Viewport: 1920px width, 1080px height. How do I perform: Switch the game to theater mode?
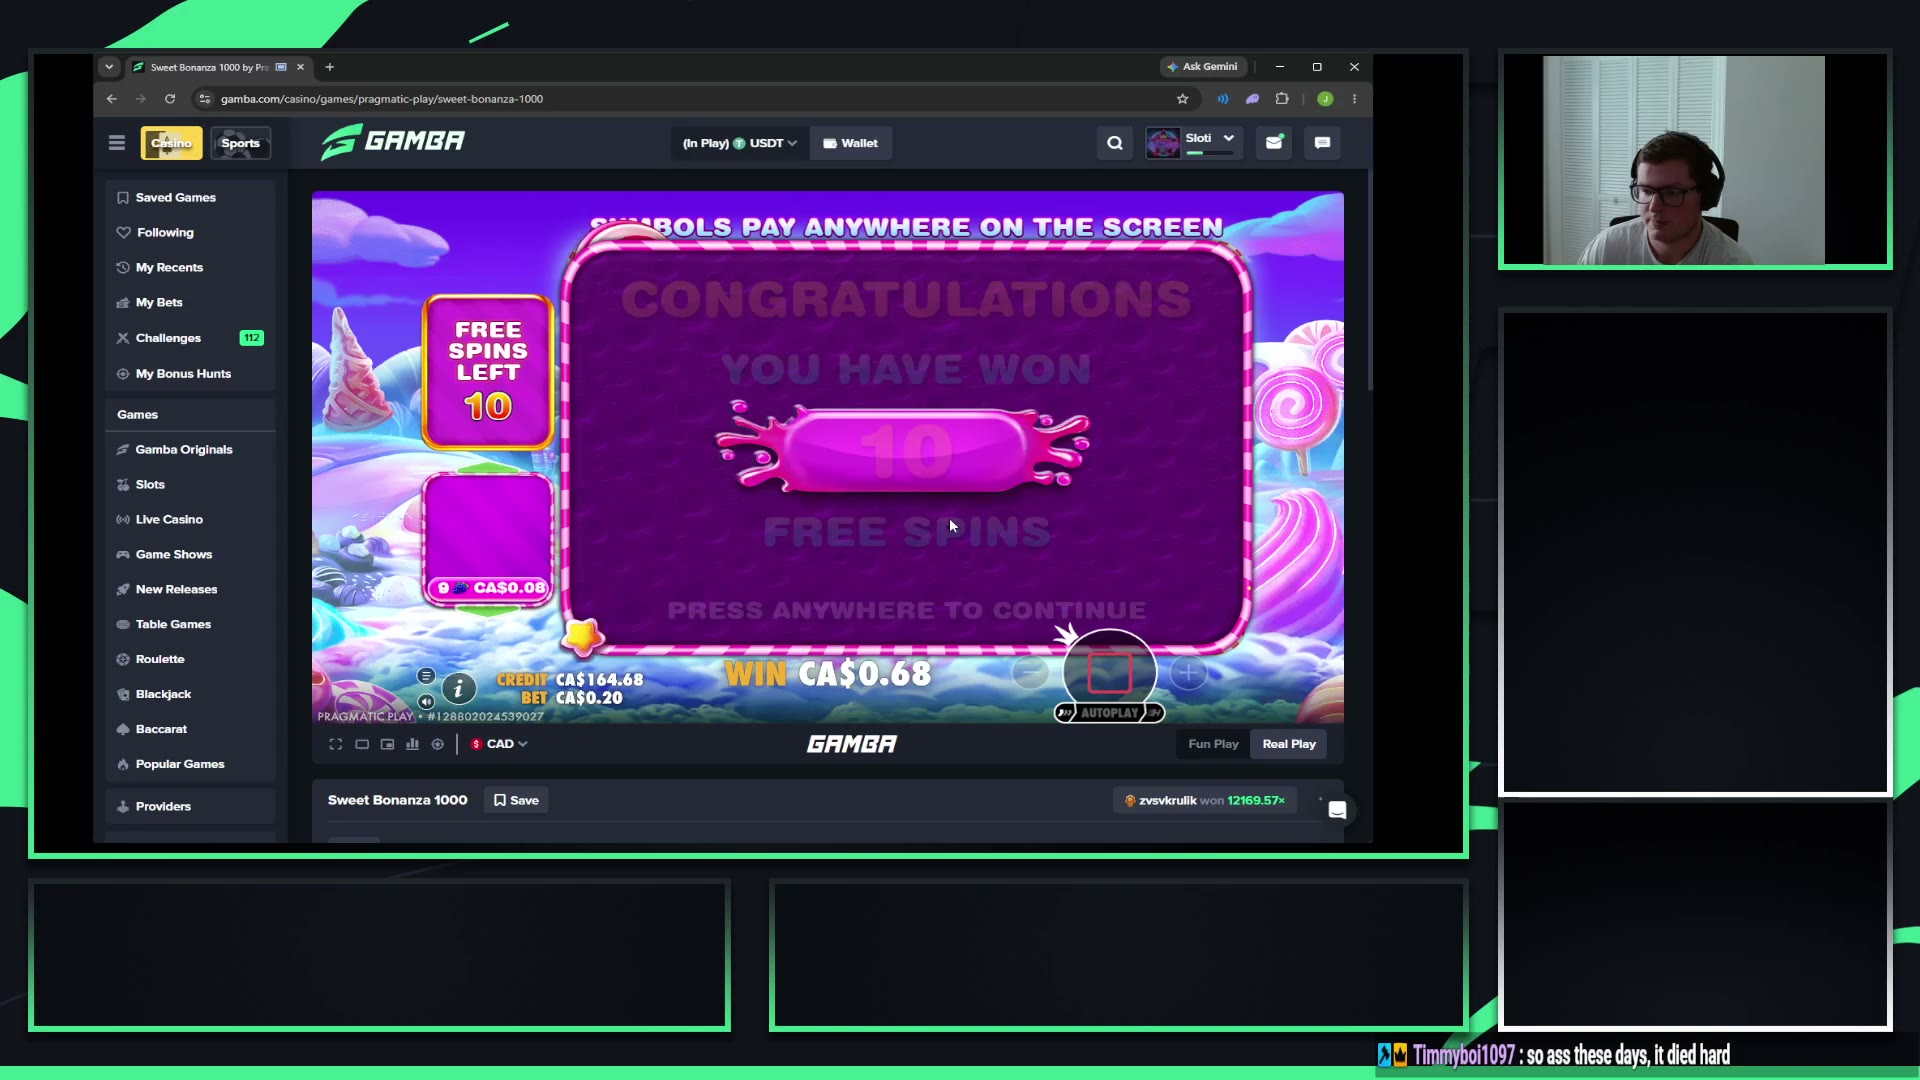pos(362,744)
